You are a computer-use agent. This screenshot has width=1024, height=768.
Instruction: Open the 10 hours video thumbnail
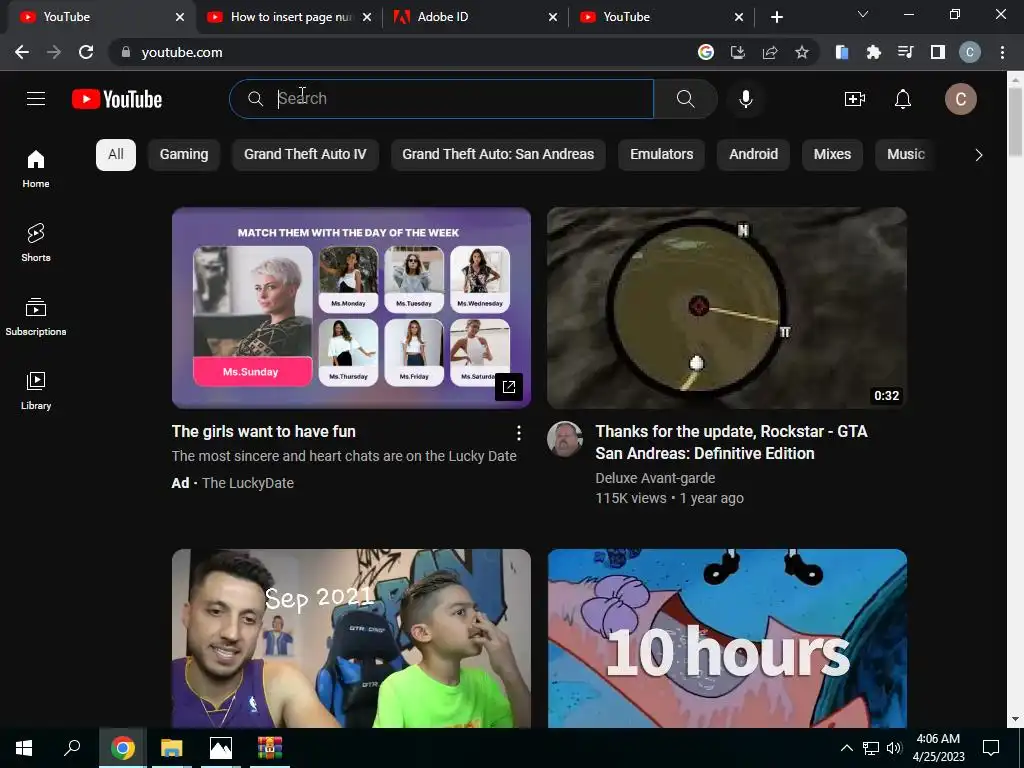(x=727, y=638)
